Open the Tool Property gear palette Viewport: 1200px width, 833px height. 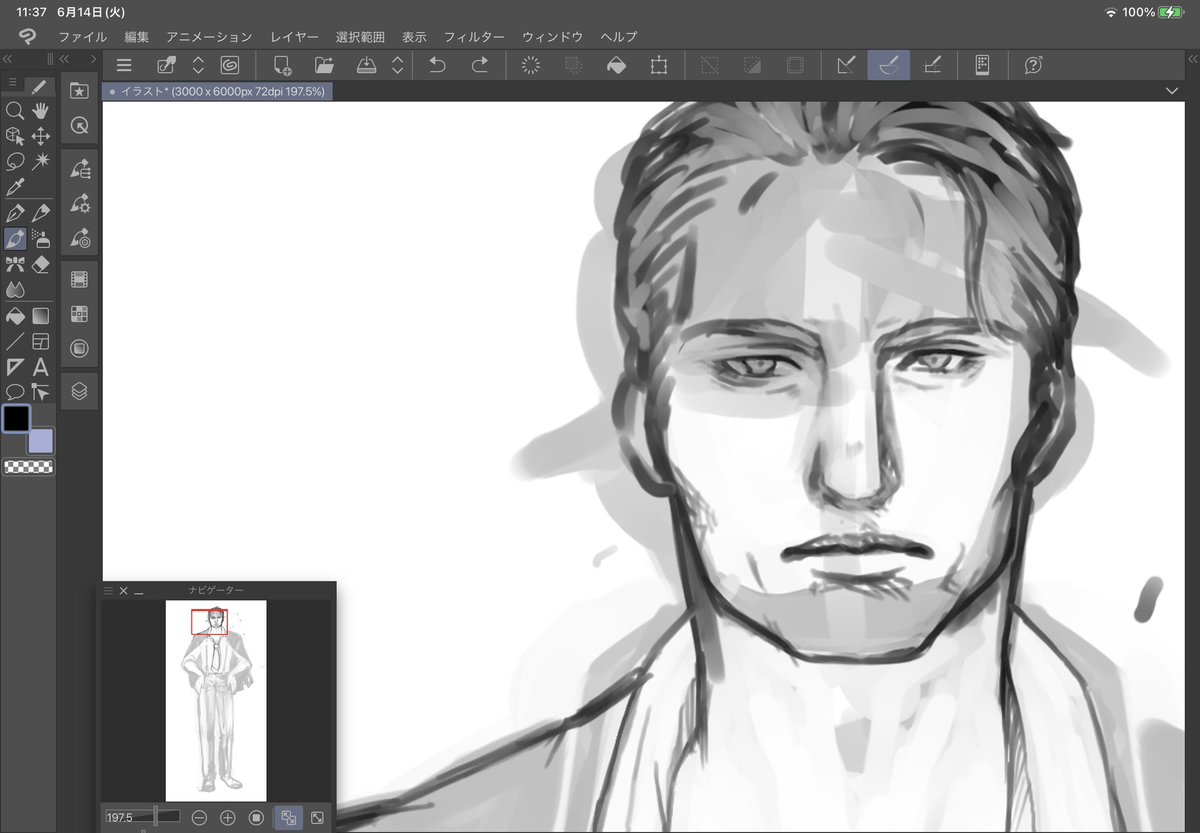(79, 204)
